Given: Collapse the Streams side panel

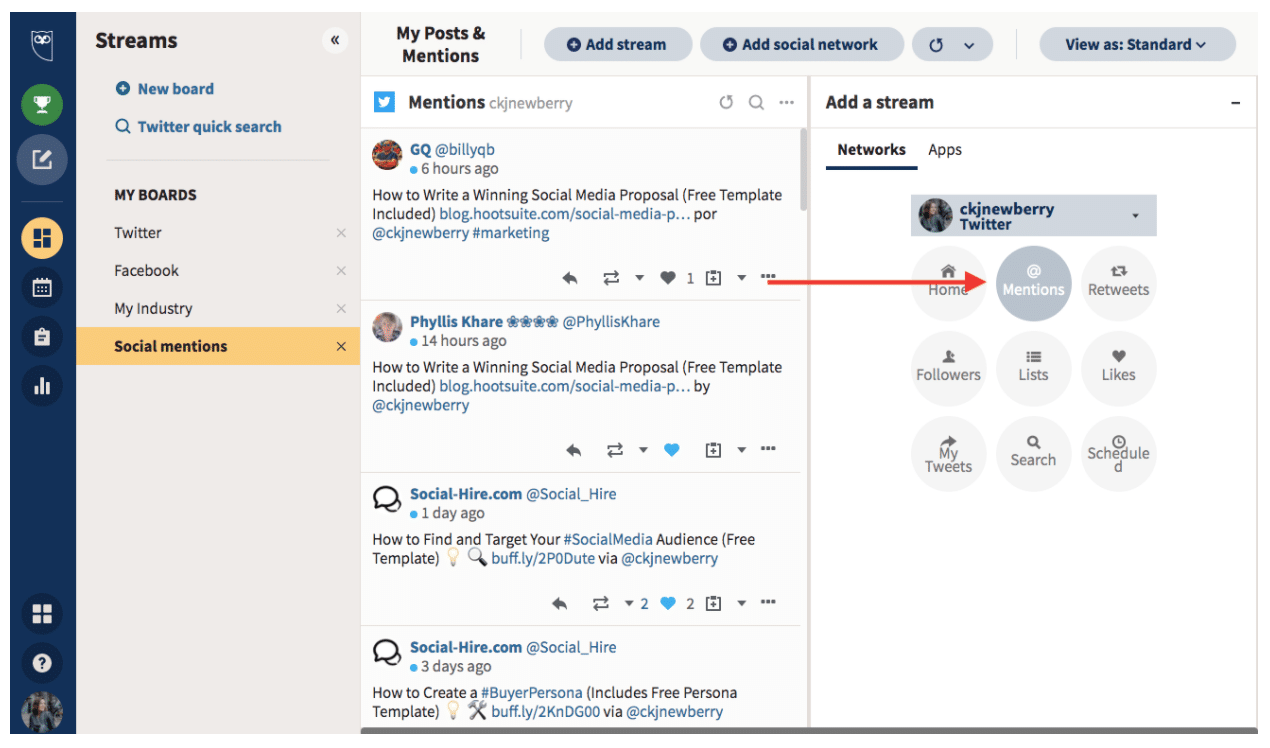Looking at the screenshot, I should click(x=335, y=41).
